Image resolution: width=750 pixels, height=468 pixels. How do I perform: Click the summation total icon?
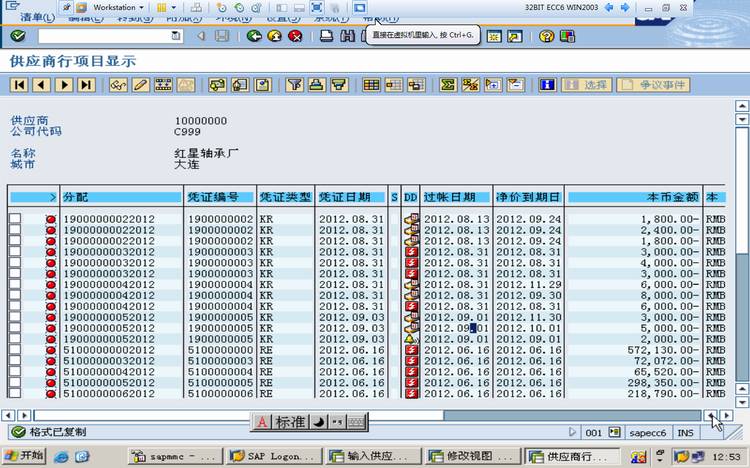point(448,85)
